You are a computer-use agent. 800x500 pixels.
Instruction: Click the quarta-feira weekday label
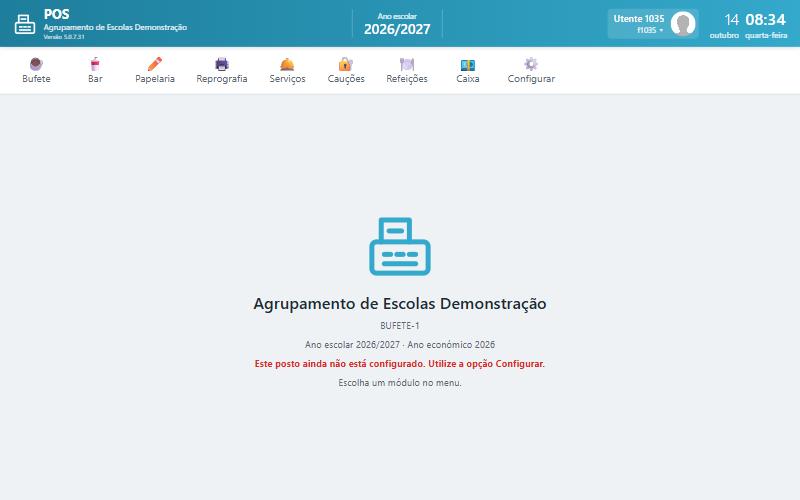[x=766, y=36]
